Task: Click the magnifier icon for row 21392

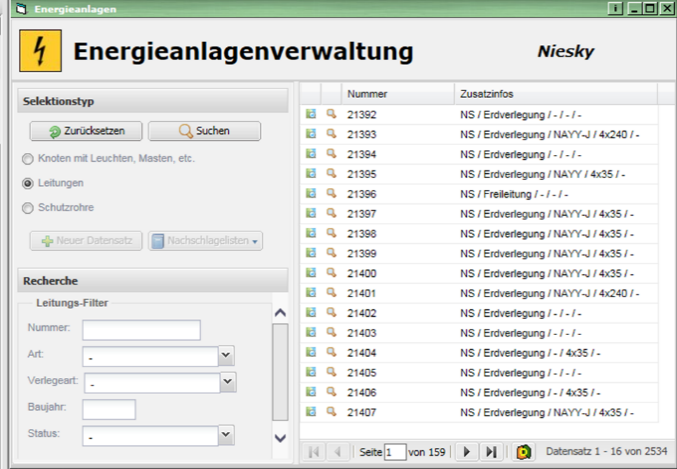Action: click(331, 114)
